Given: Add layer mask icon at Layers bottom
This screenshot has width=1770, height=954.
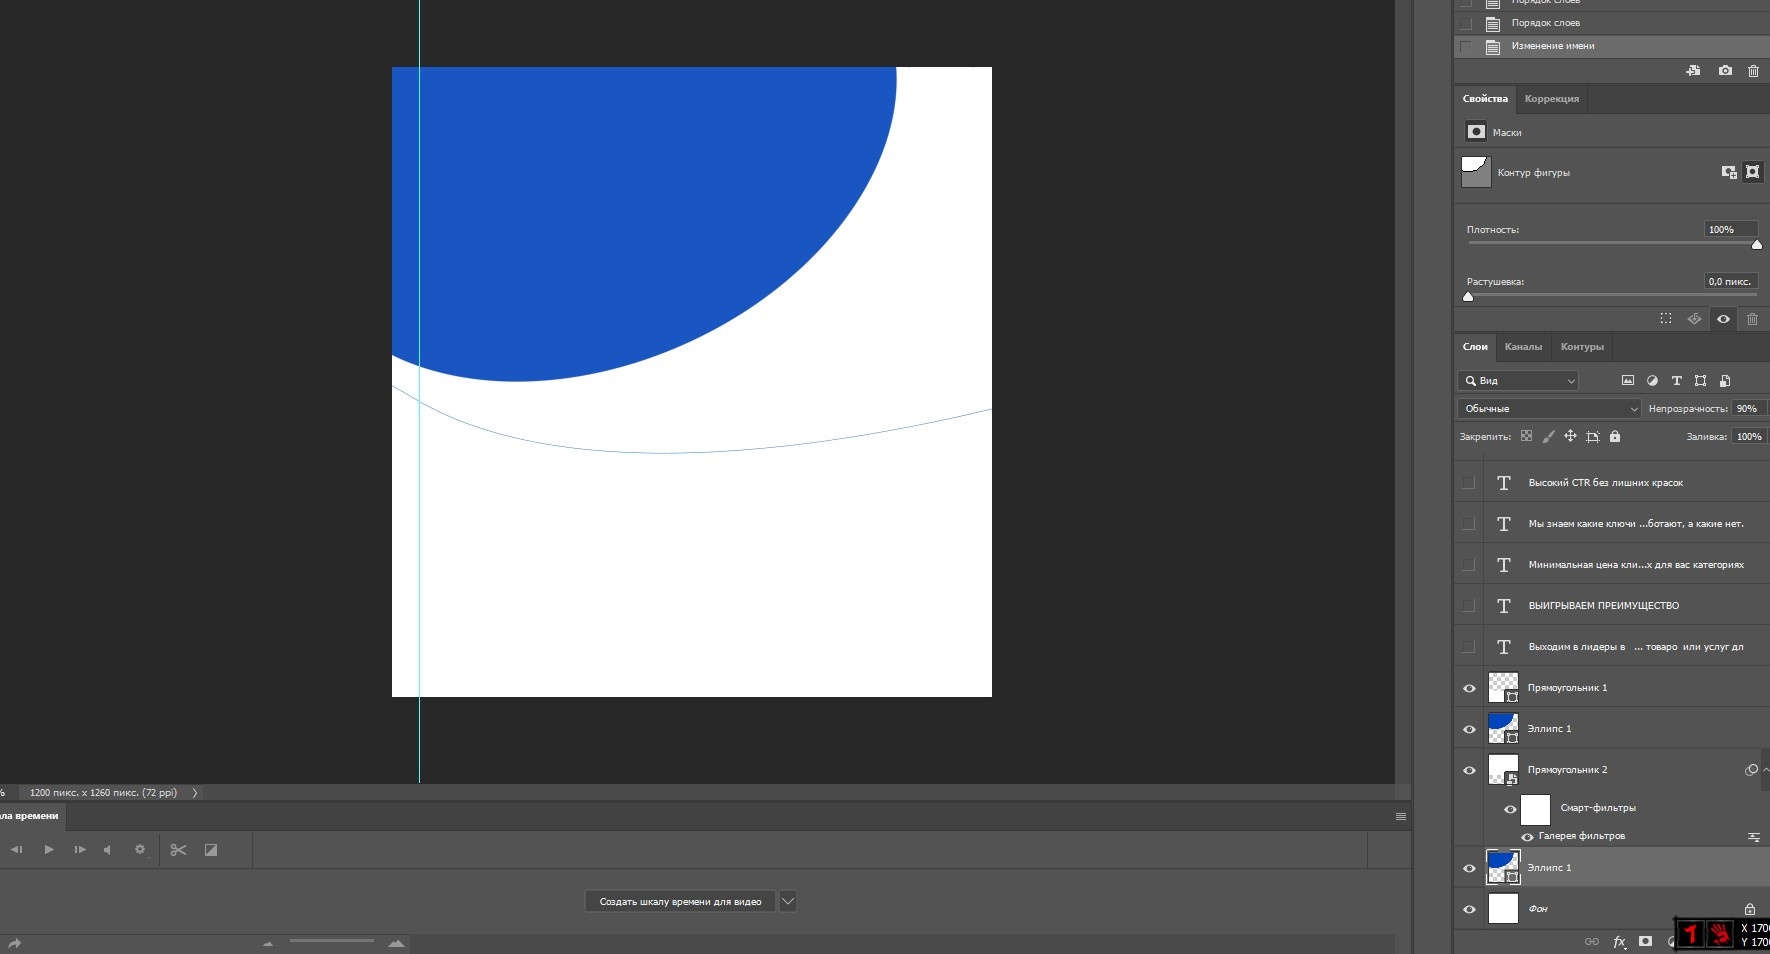Looking at the screenshot, I should pos(1645,941).
